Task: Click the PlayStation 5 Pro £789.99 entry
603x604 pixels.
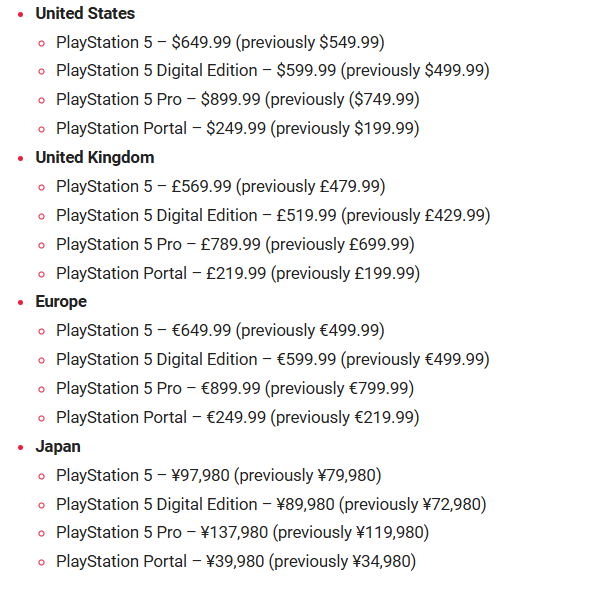Action: (x=235, y=245)
